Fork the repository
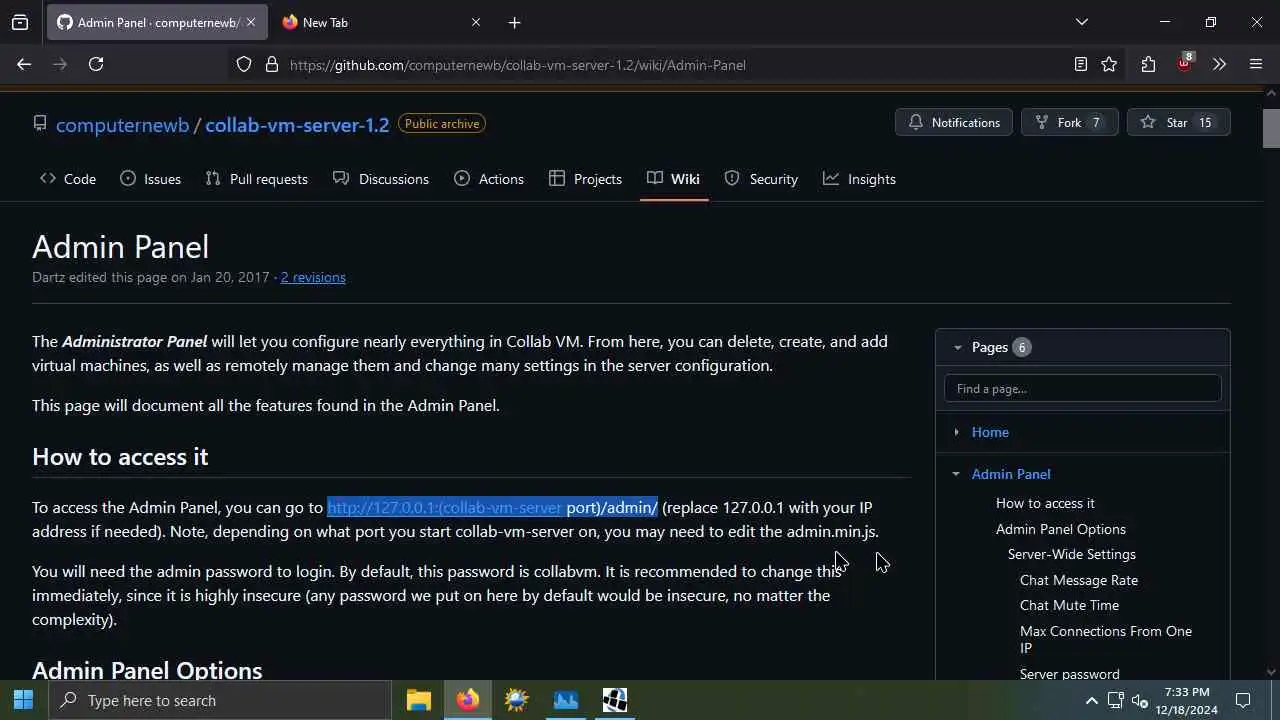This screenshot has height=720, width=1280. coord(1069,122)
